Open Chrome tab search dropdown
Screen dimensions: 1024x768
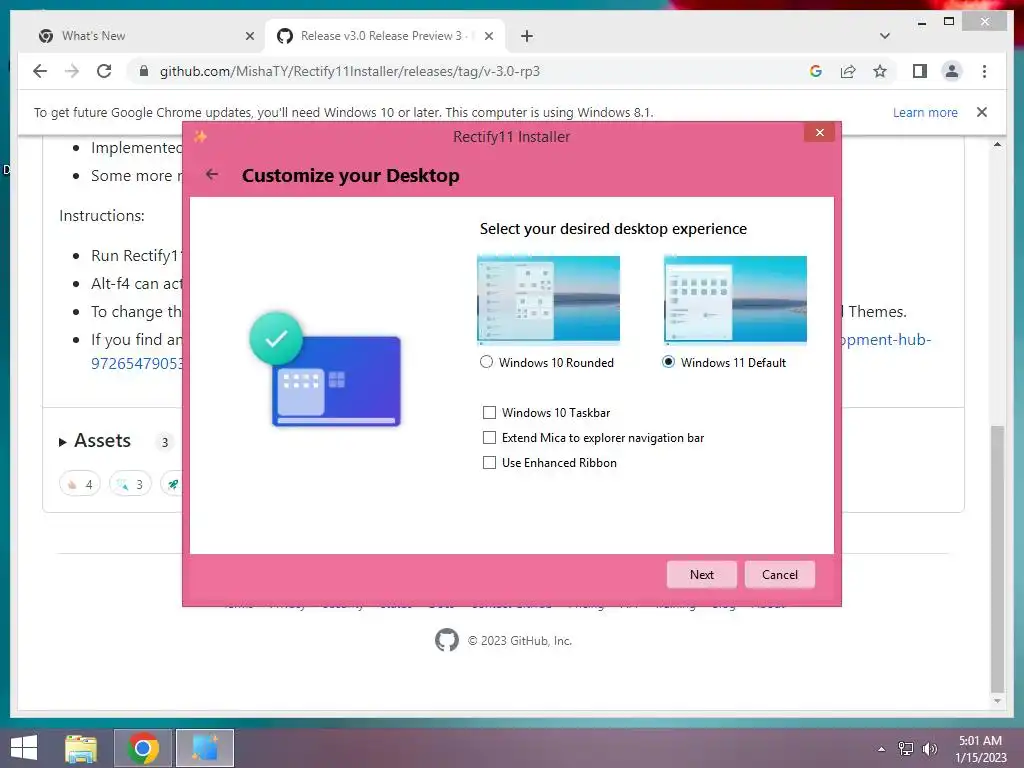[x=885, y=36]
